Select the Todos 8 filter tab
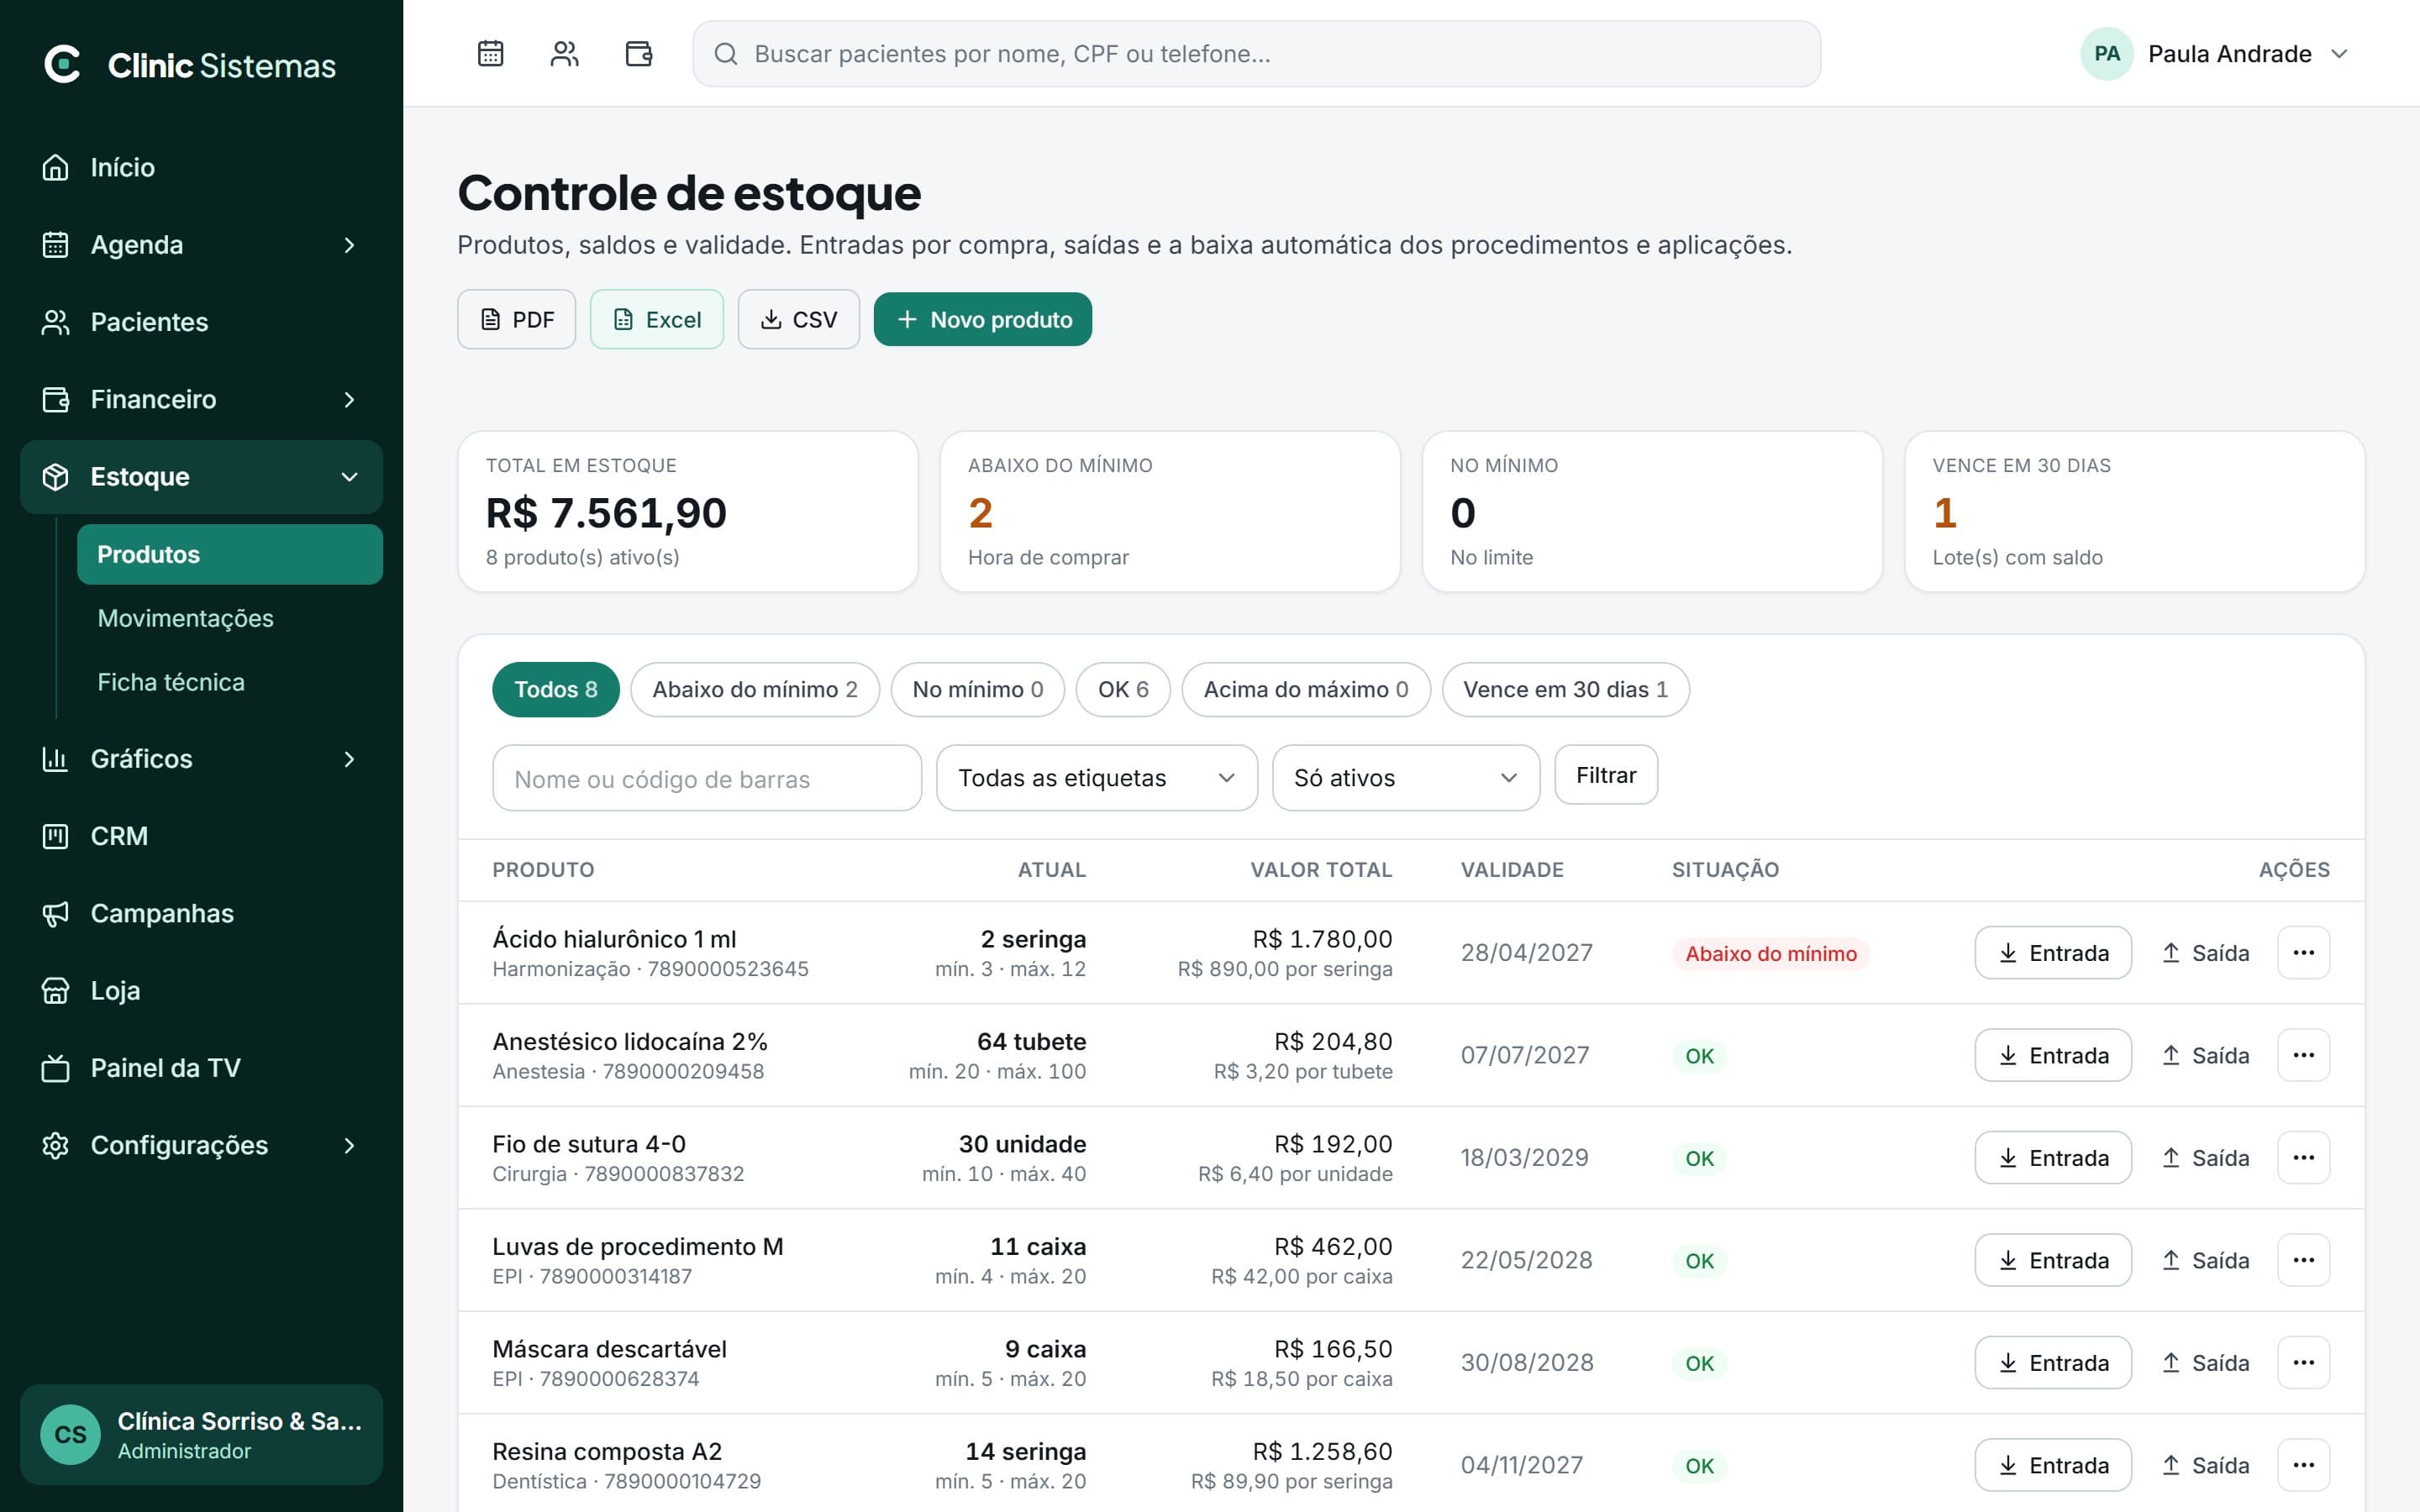Screen dimensions: 2420x1512 coord(555,689)
